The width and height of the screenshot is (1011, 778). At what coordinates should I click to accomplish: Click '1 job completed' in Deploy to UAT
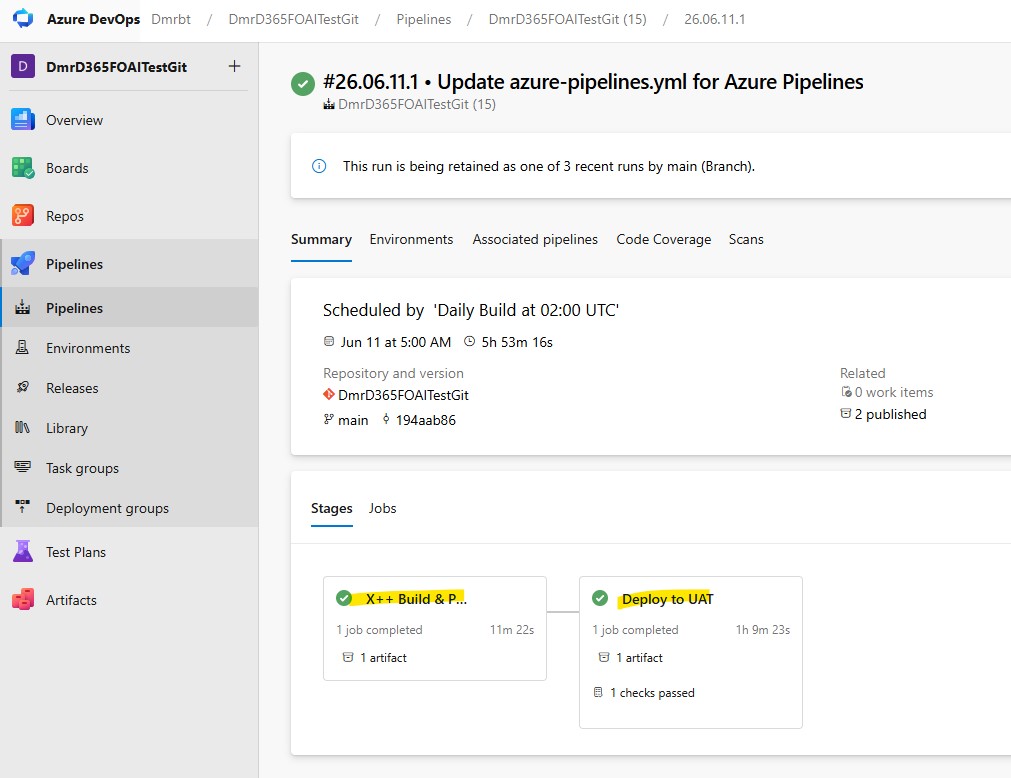635,630
